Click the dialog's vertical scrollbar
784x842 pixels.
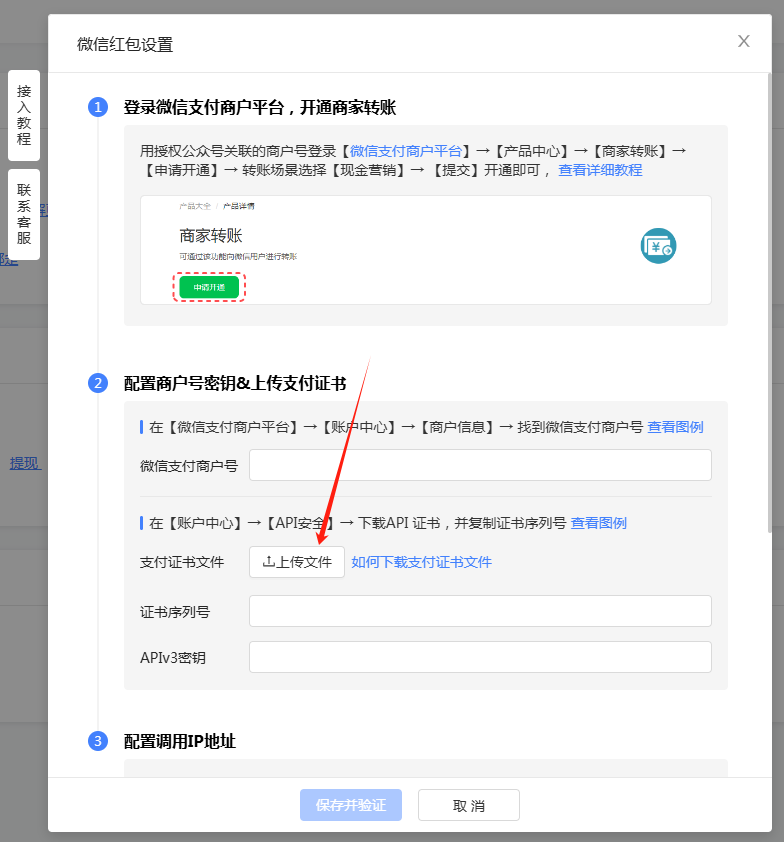(x=770, y=303)
